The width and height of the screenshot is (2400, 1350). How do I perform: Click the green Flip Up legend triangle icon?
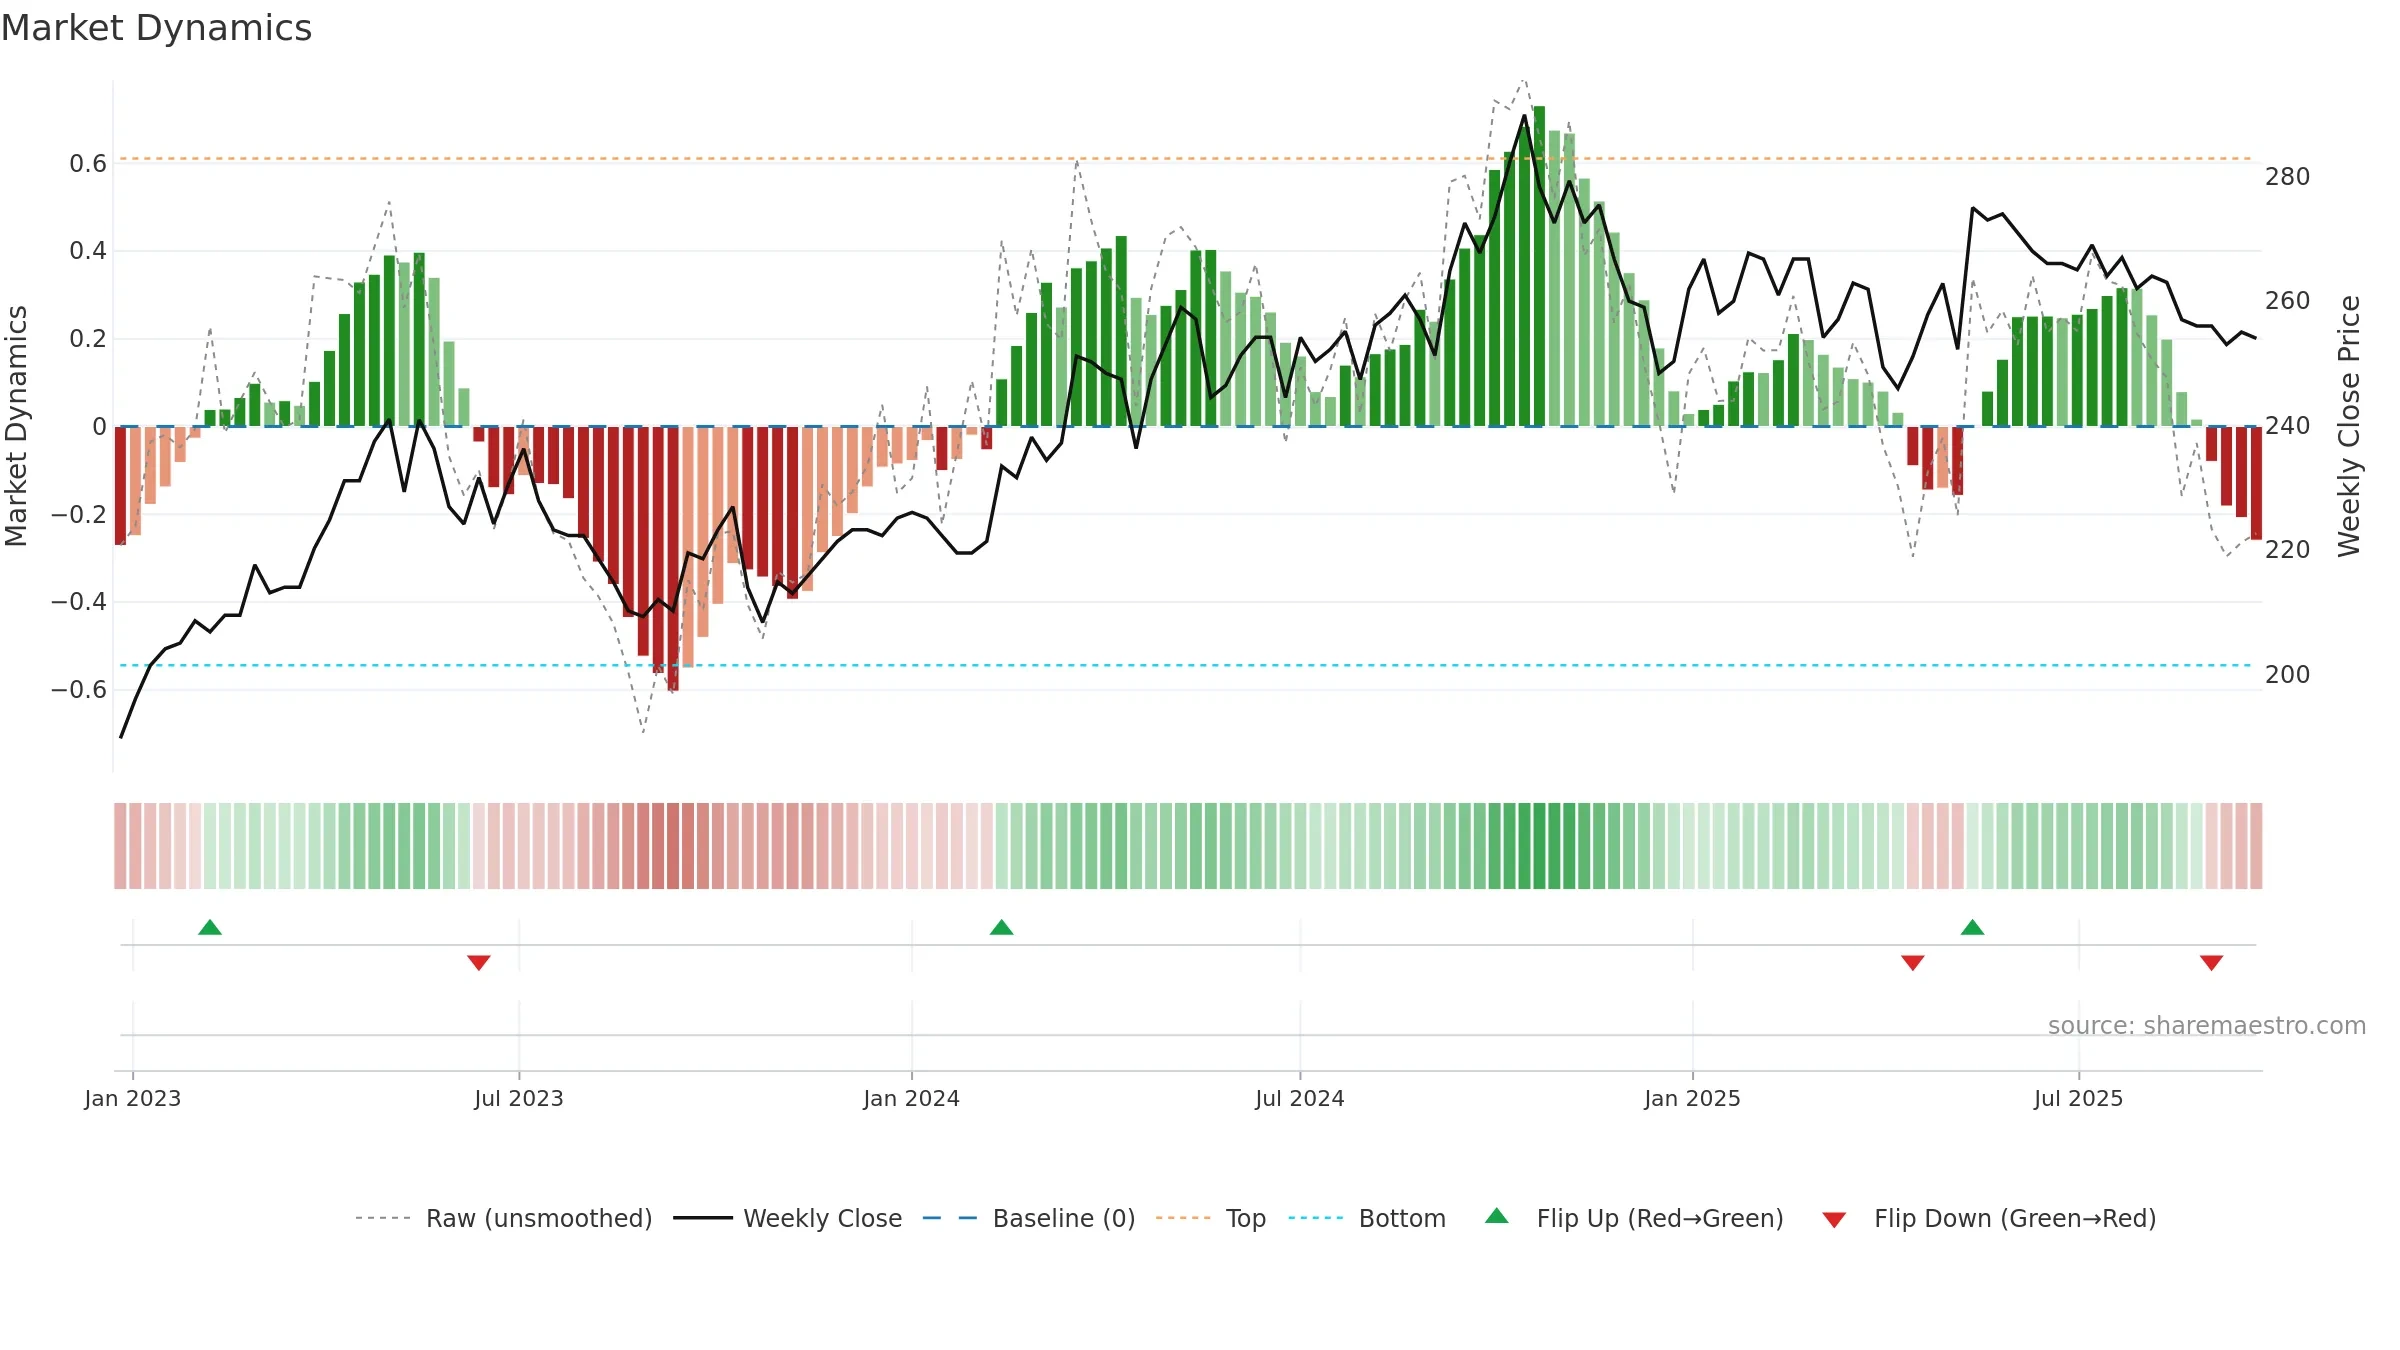click(1497, 1216)
